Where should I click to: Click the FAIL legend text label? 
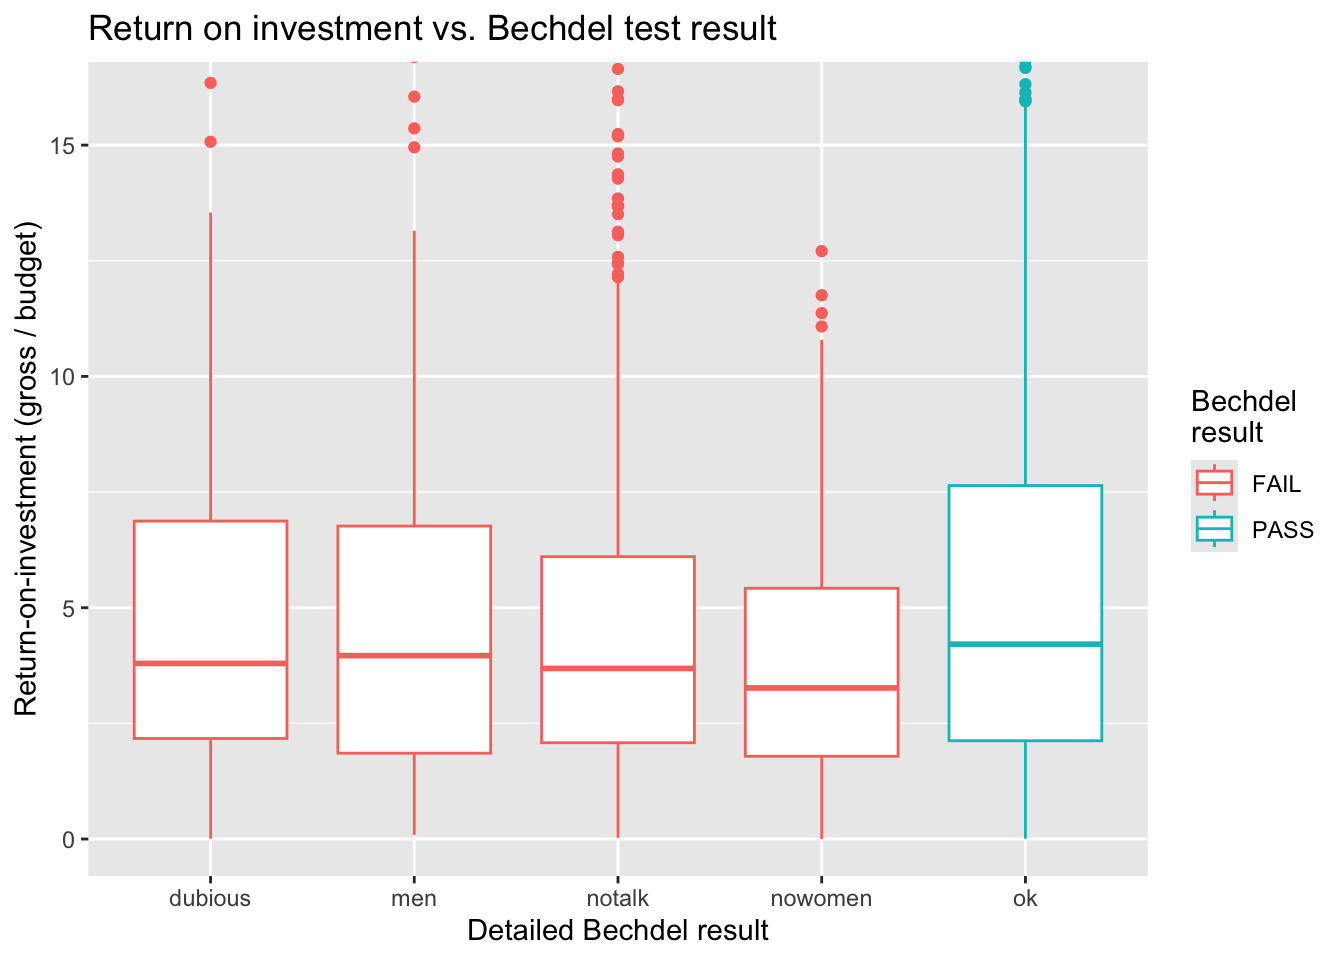tap(1276, 484)
